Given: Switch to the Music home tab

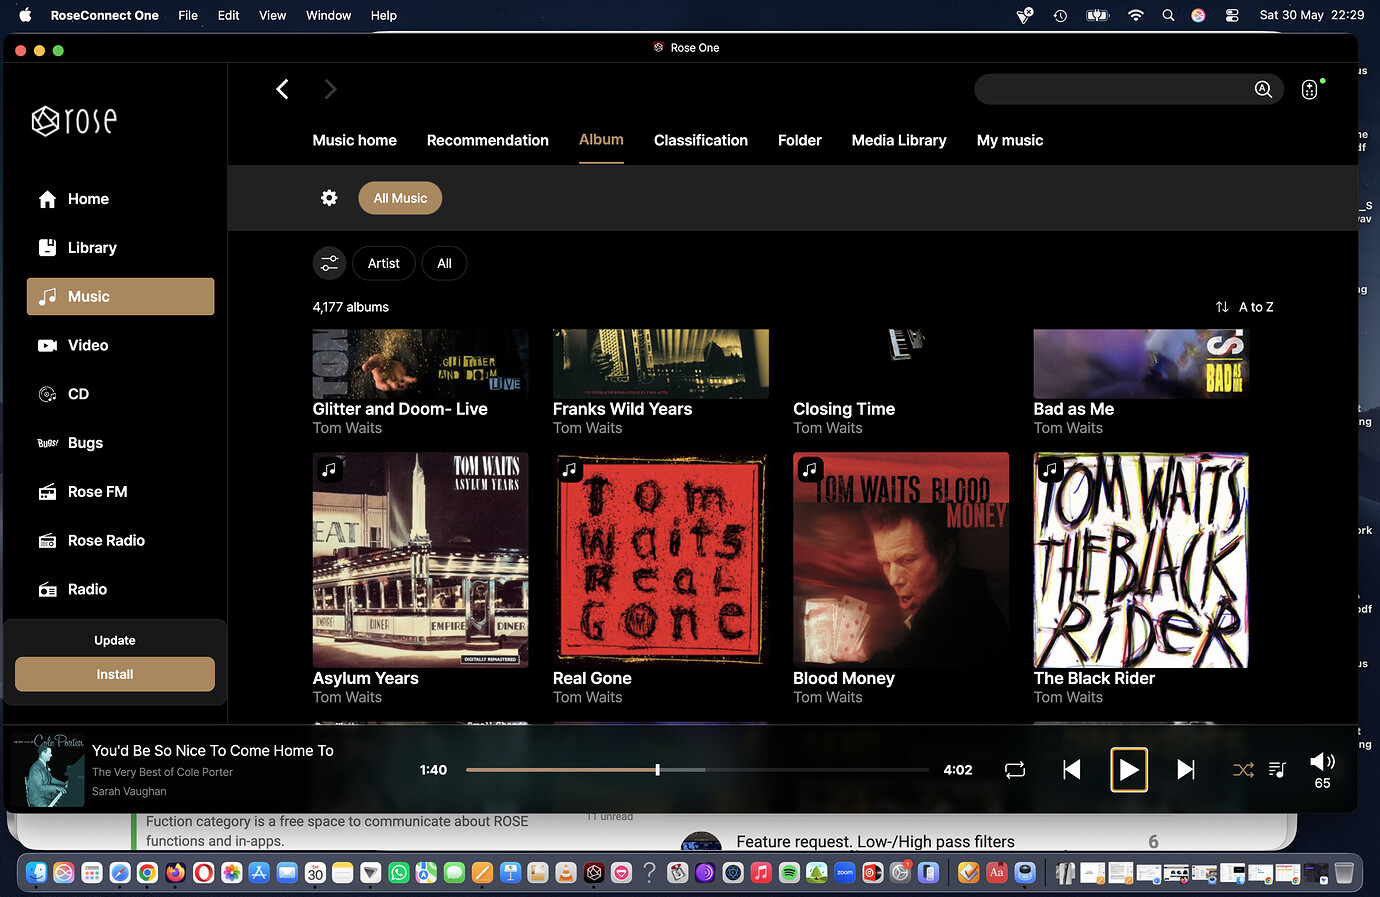Looking at the screenshot, I should [x=354, y=140].
